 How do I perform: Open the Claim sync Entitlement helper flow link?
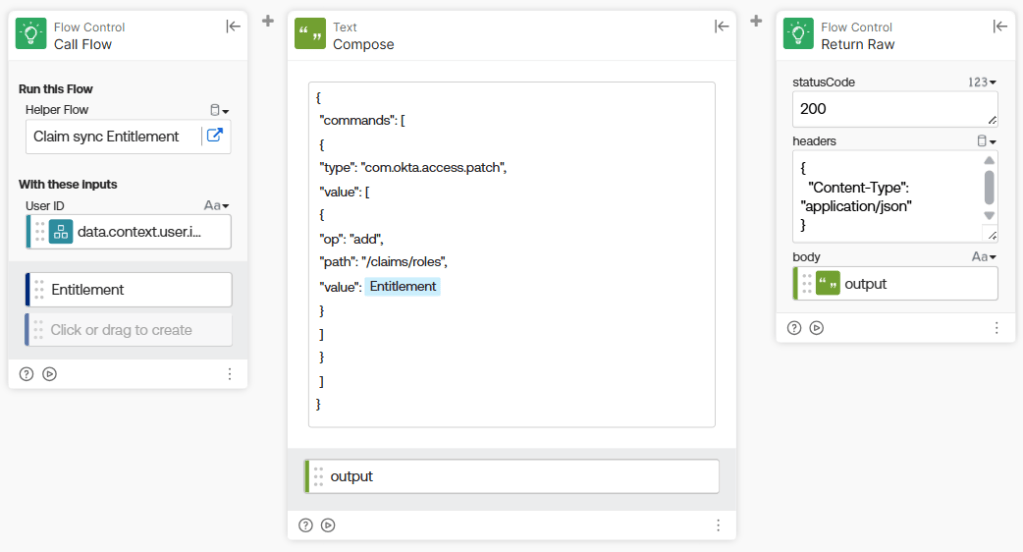coord(215,136)
